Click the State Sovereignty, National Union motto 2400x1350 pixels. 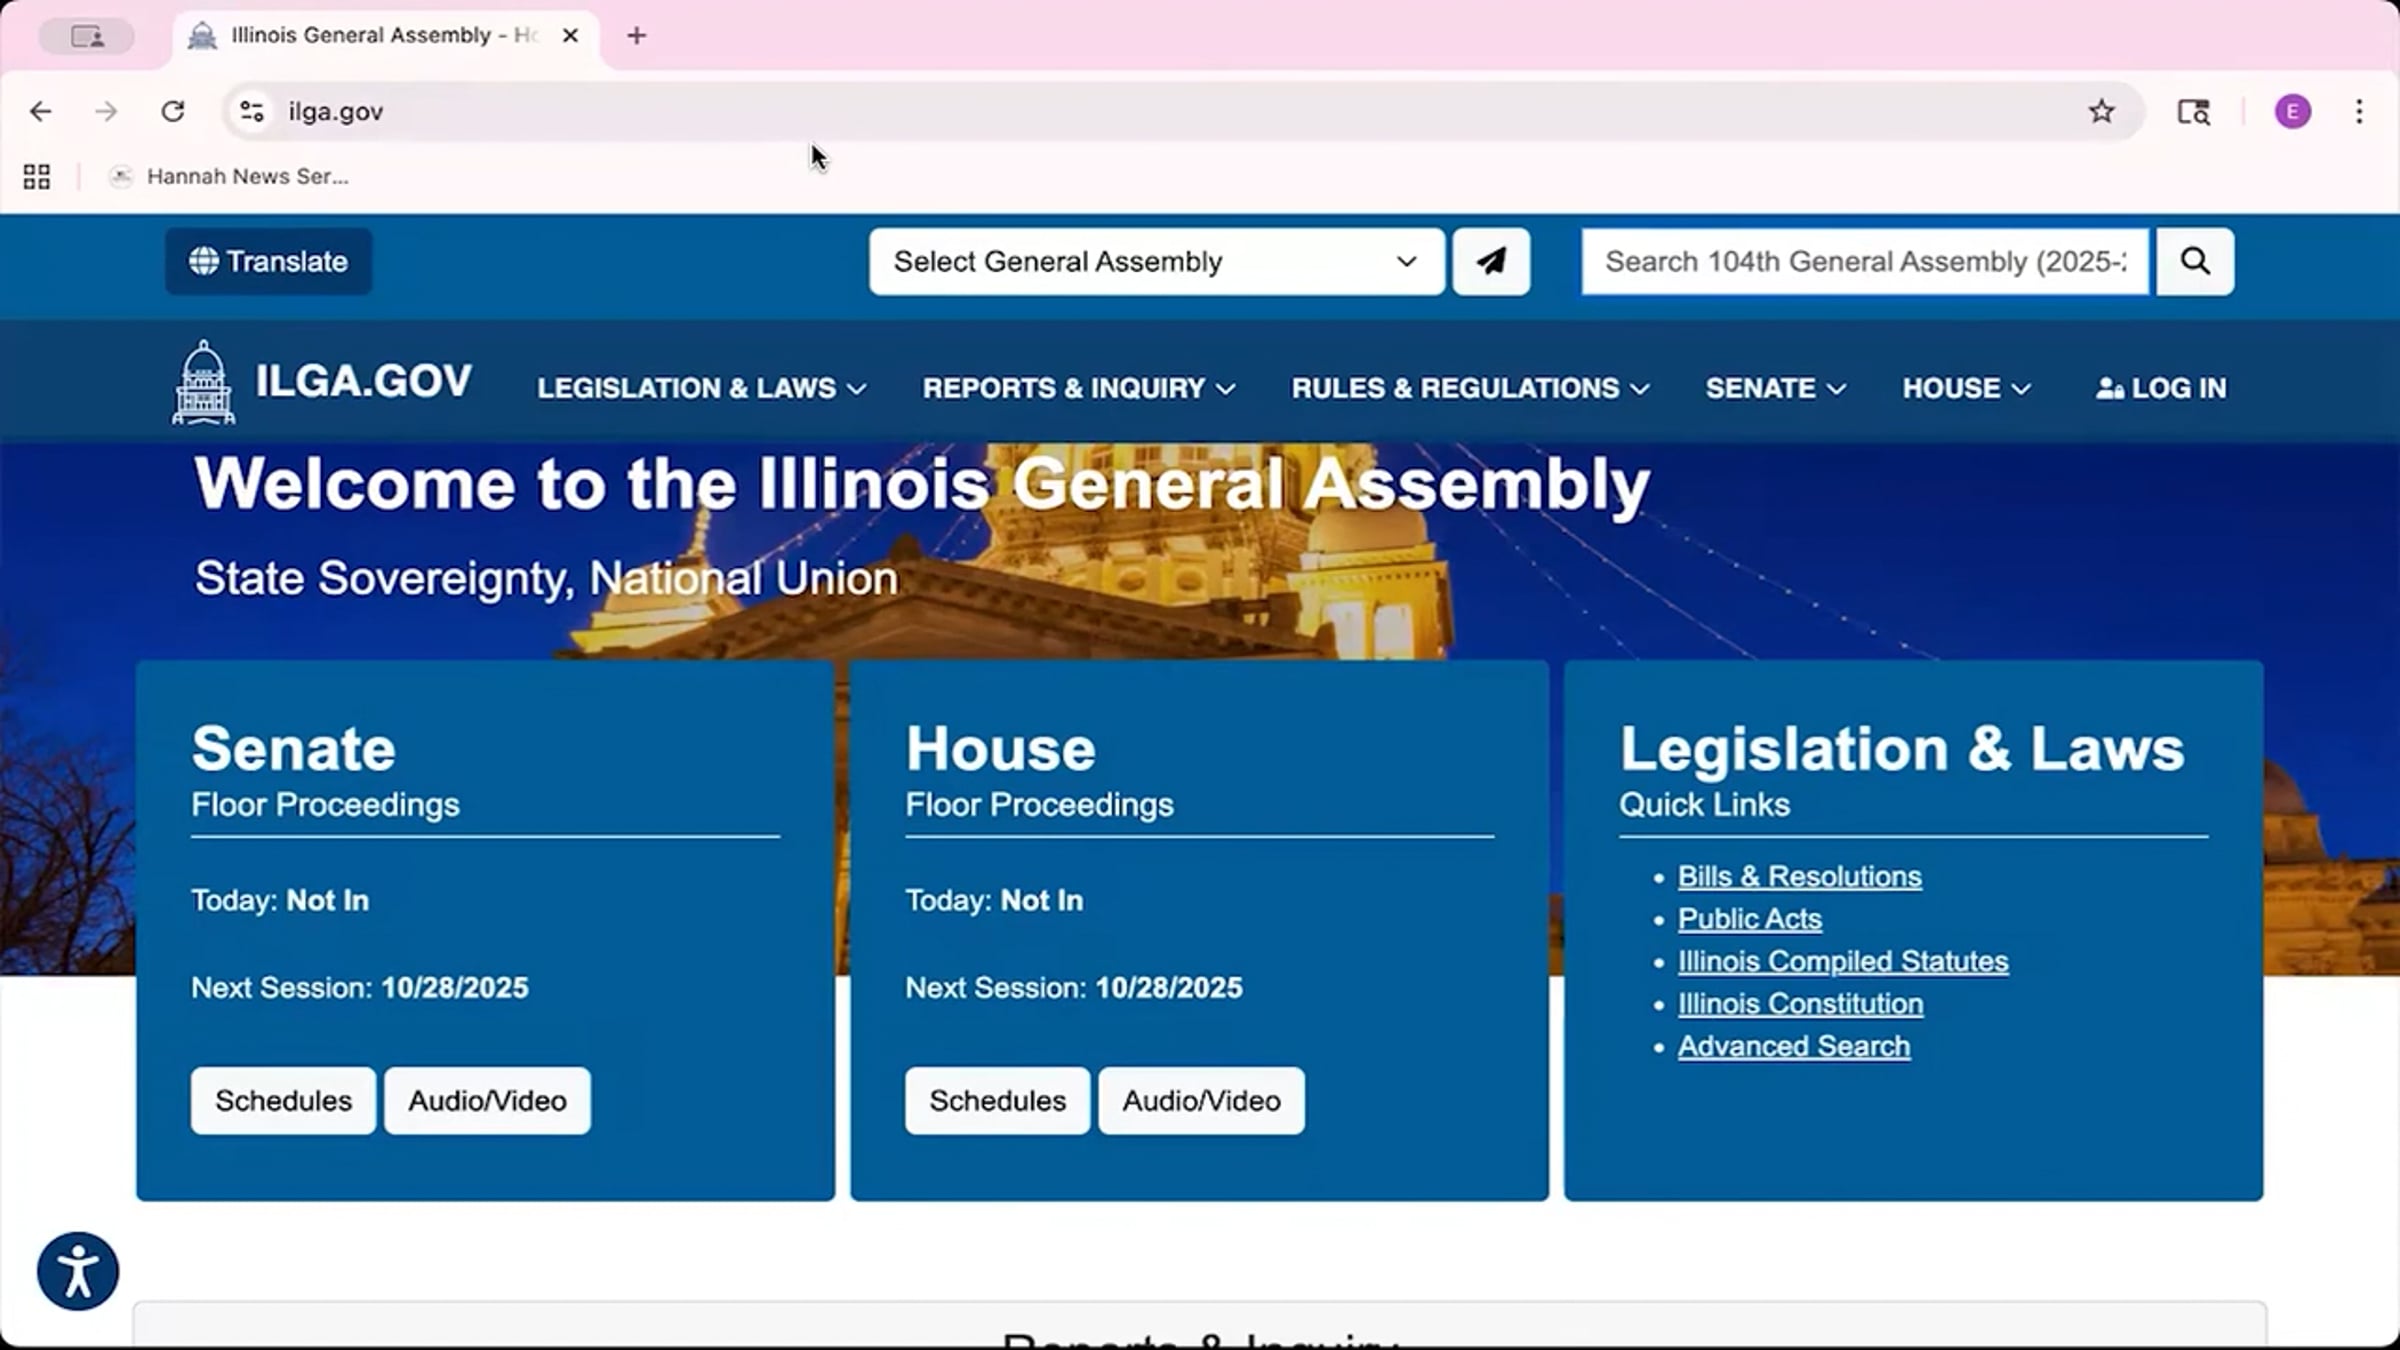tap(546, 579)
